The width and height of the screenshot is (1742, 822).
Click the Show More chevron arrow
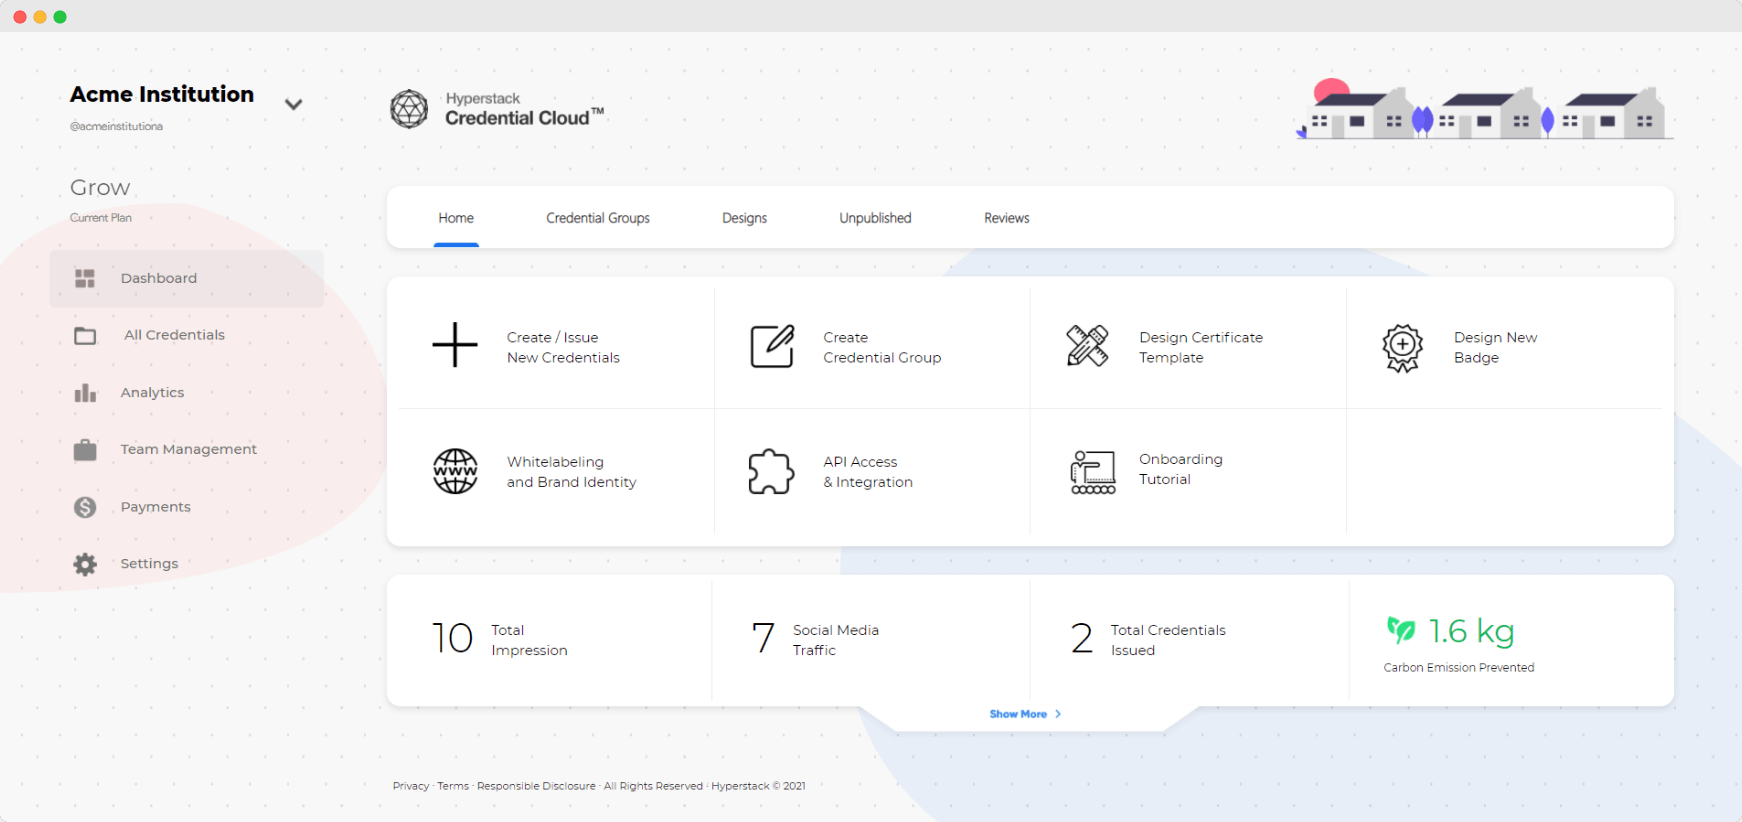point(1058,714)
